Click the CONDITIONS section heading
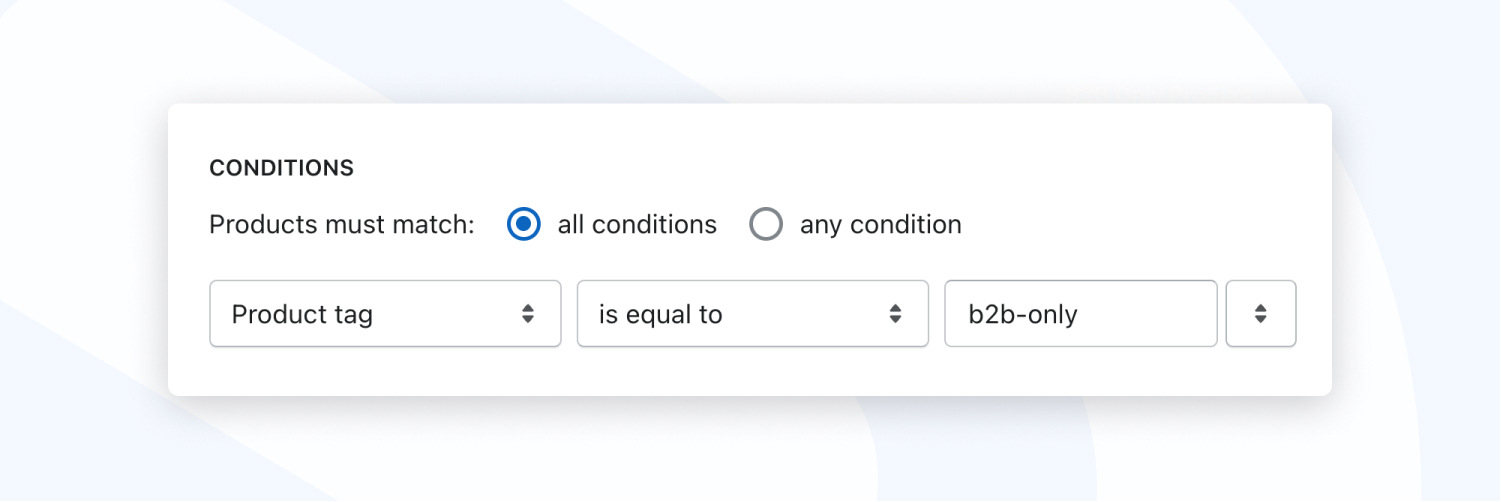 pyautogui.click(x=281, y=168)
